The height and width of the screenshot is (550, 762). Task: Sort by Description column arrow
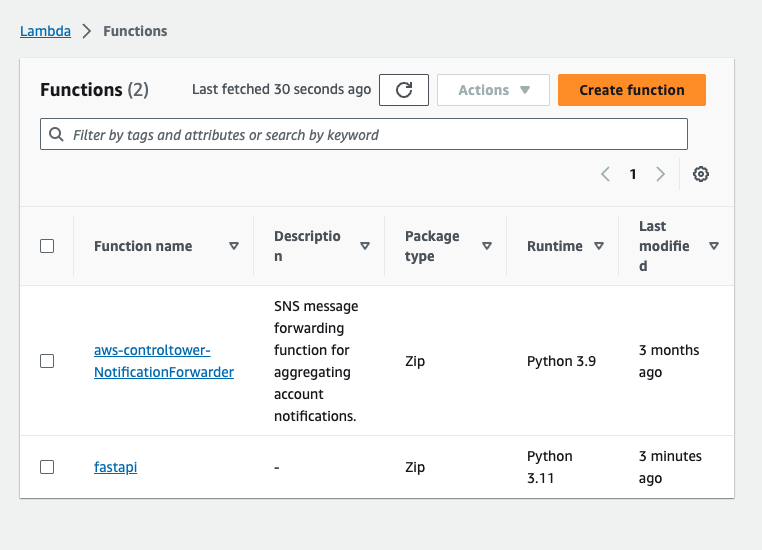pyautogui.click(x=365, y=246)
